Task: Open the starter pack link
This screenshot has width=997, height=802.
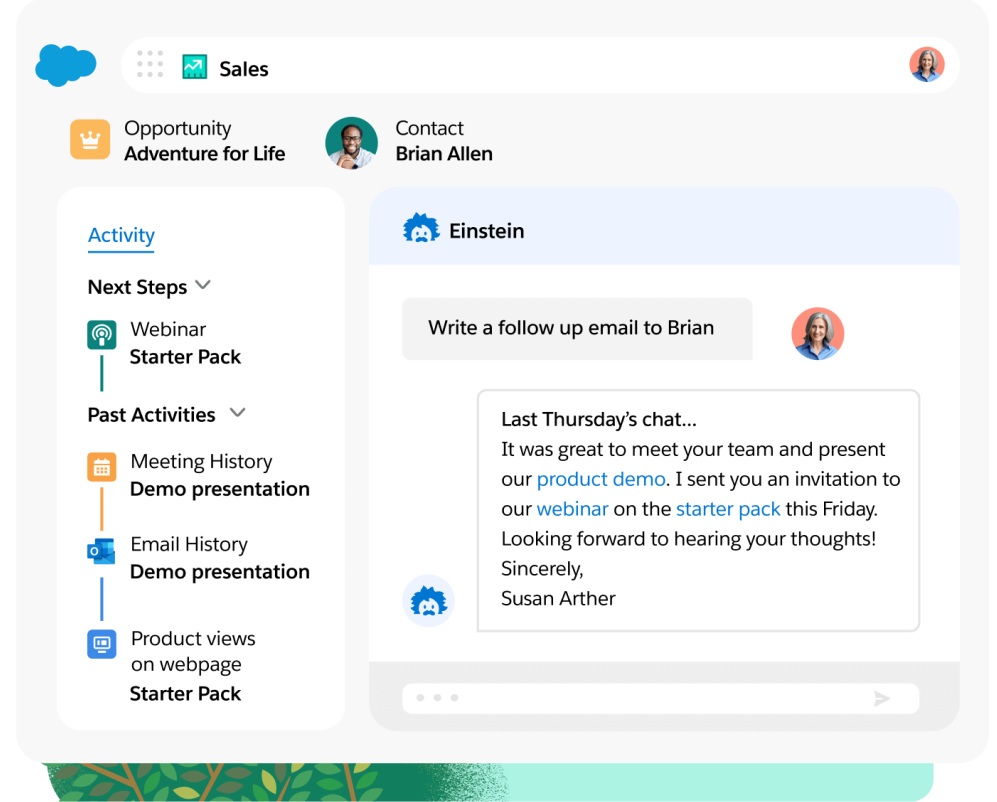Action: tap(728, 509)
